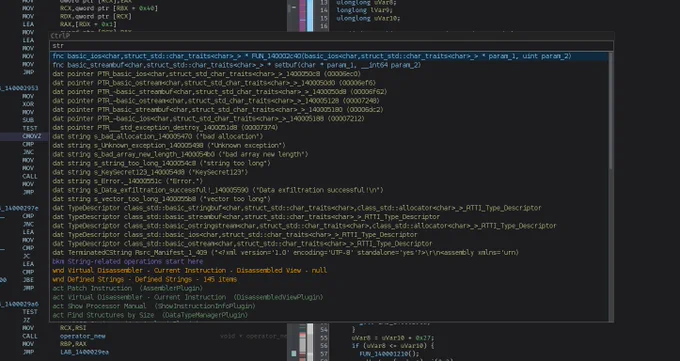Viewport: 680px width, 361px height.
Task: Click FUN_140001210() call in decompiler
Action: point(389,354)
